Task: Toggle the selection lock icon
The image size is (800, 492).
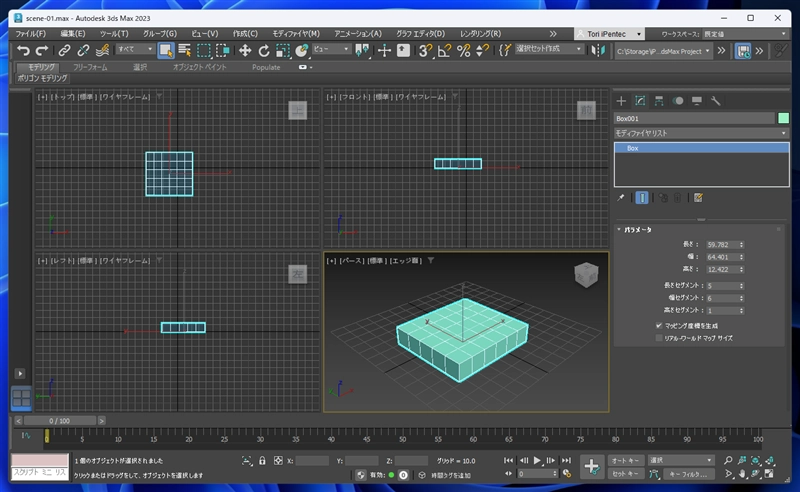Action: point(262,460)
